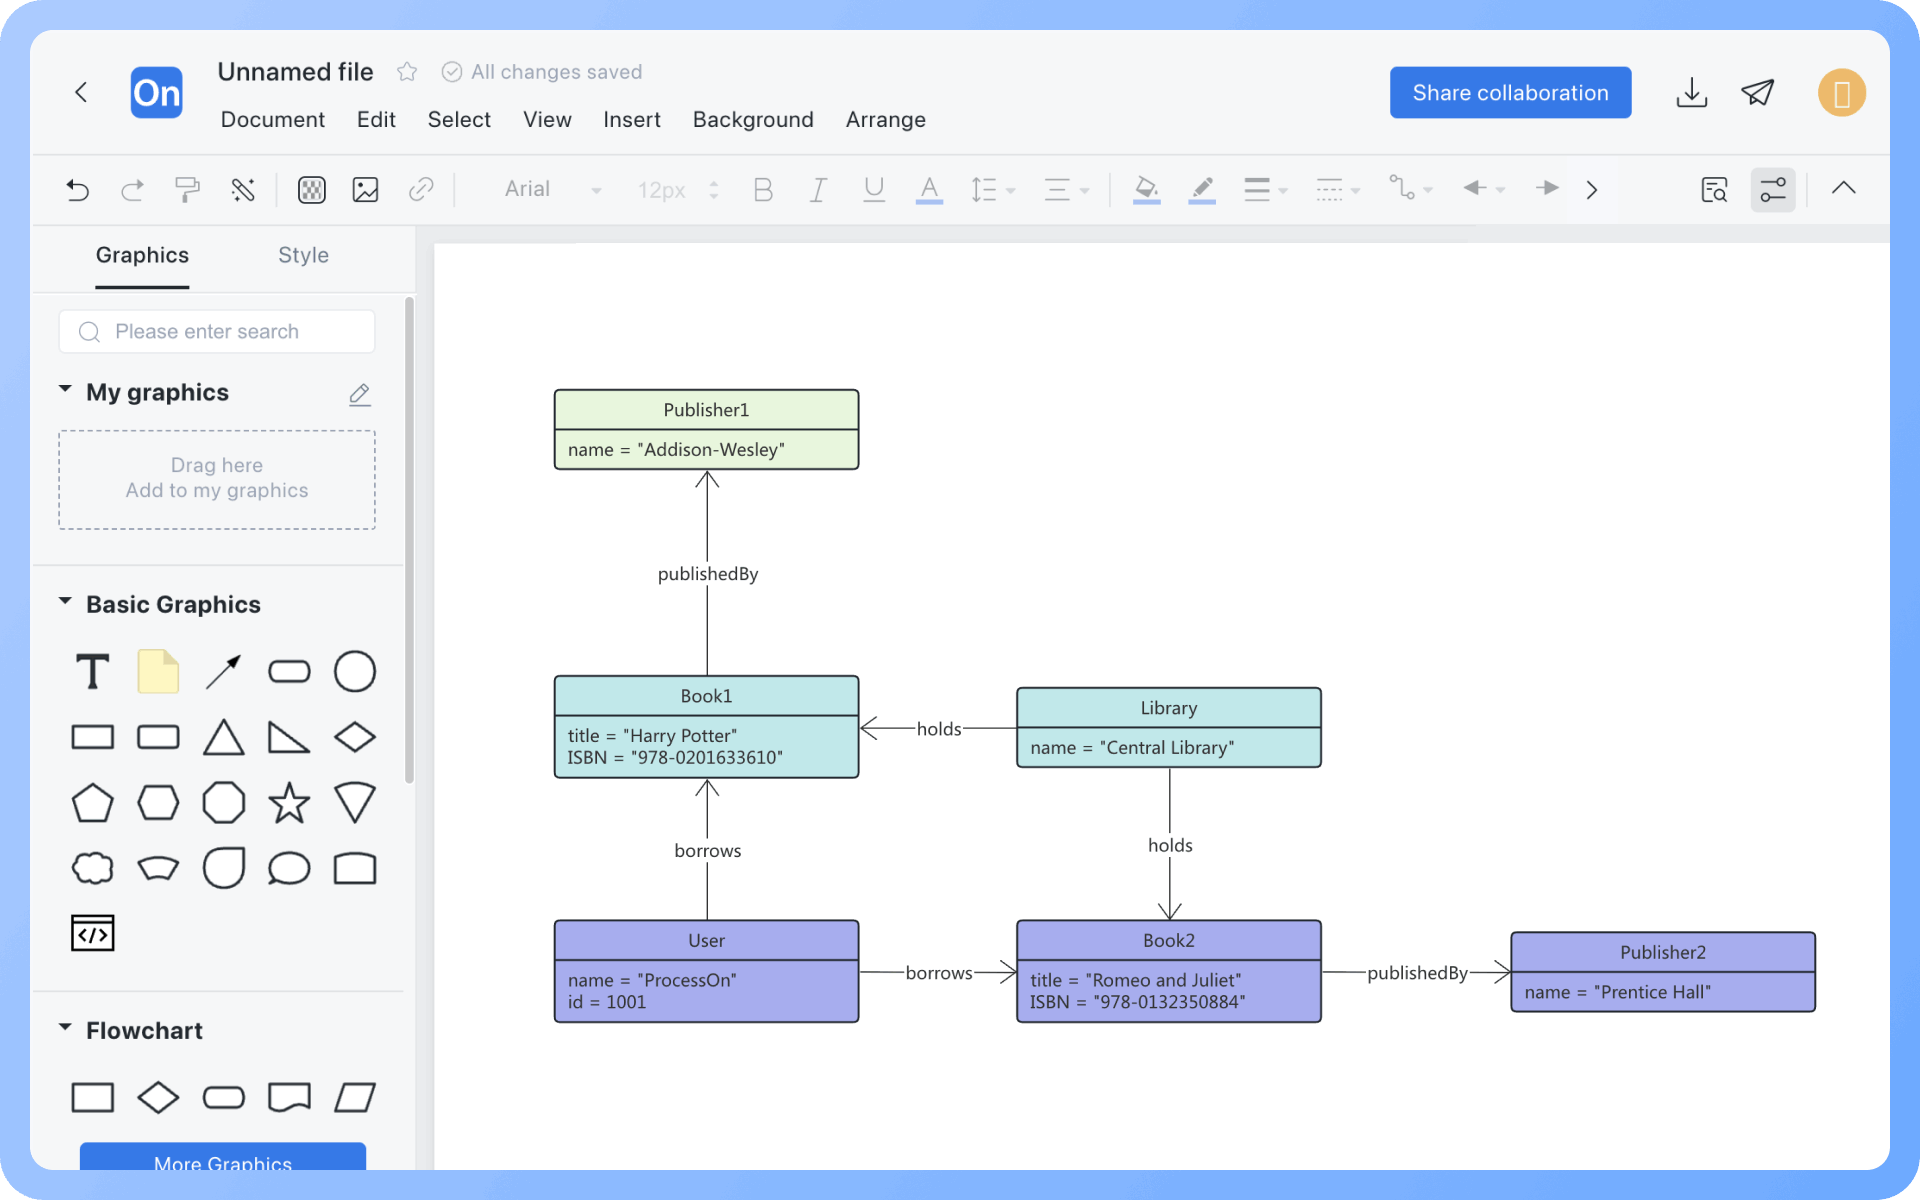Image resolution: width=1920 pixels, height=1200 pixels.
Task: Switch to the Style tab
Action: 303,256
